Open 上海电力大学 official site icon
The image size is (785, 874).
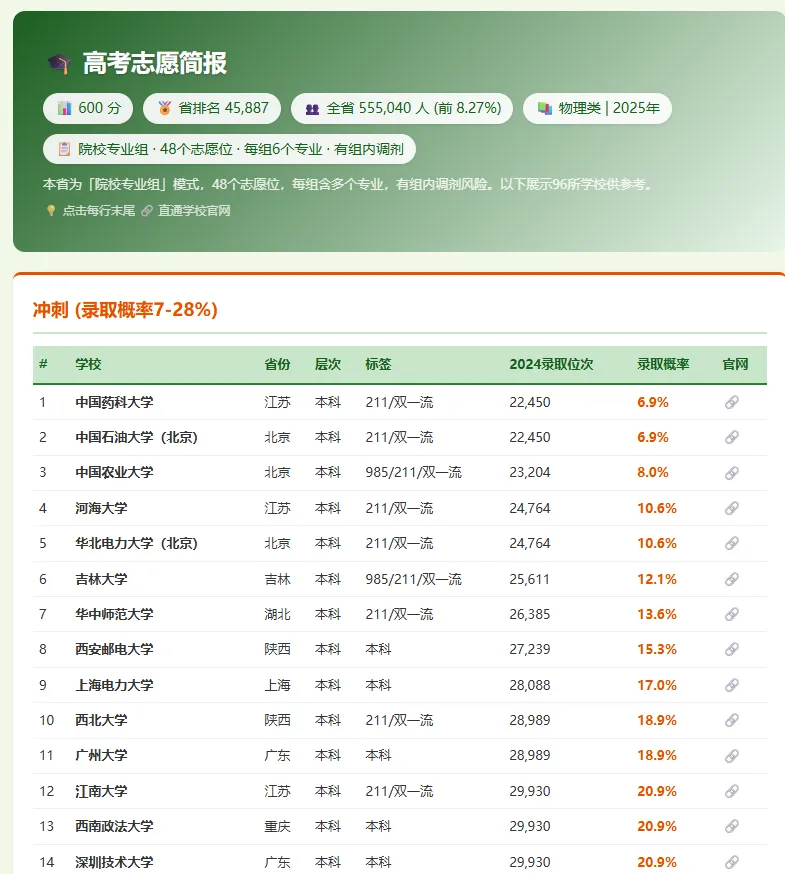tap(731, 685)
